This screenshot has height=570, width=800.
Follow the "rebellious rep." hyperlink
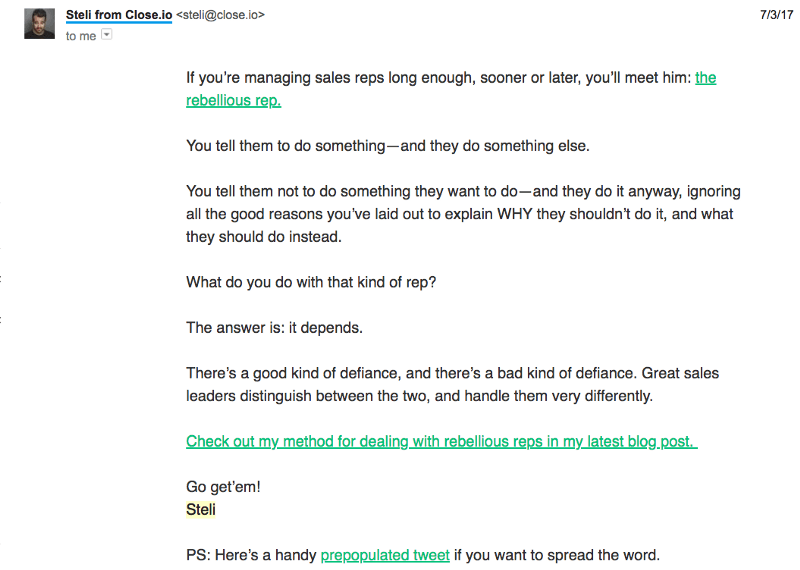pos(233,101)
